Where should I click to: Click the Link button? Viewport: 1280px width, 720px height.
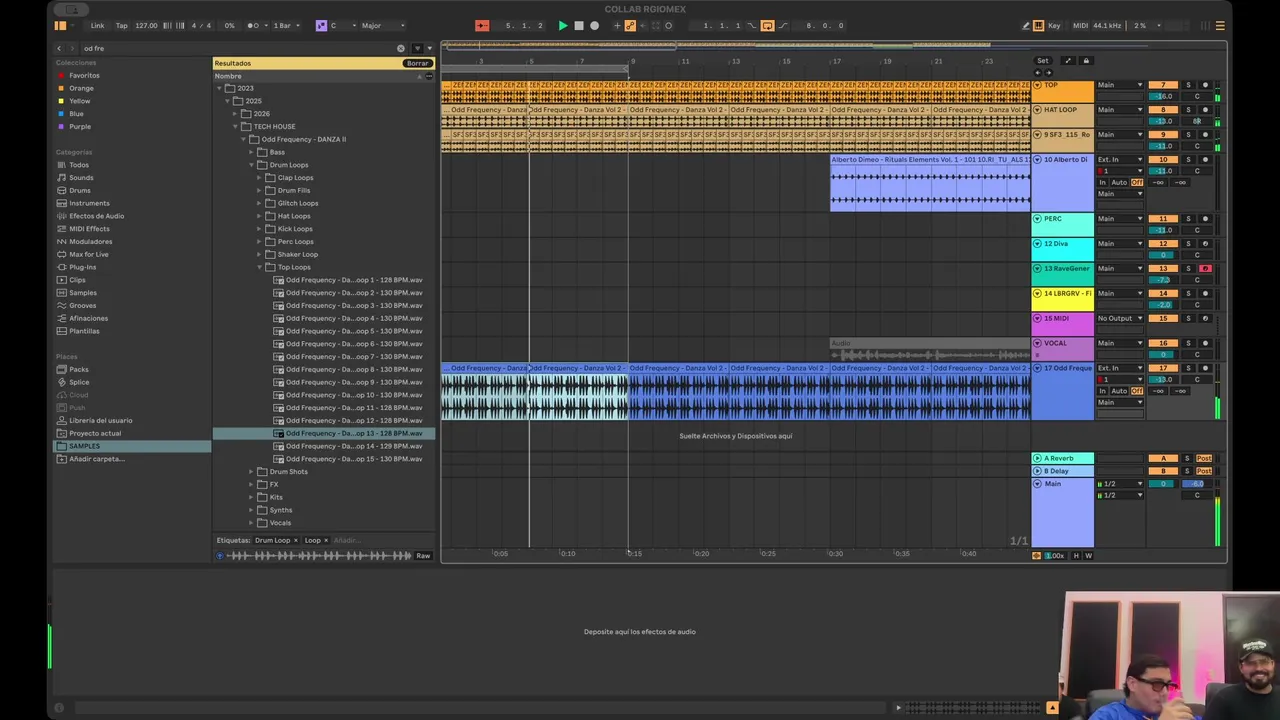[x=97, y=26]
